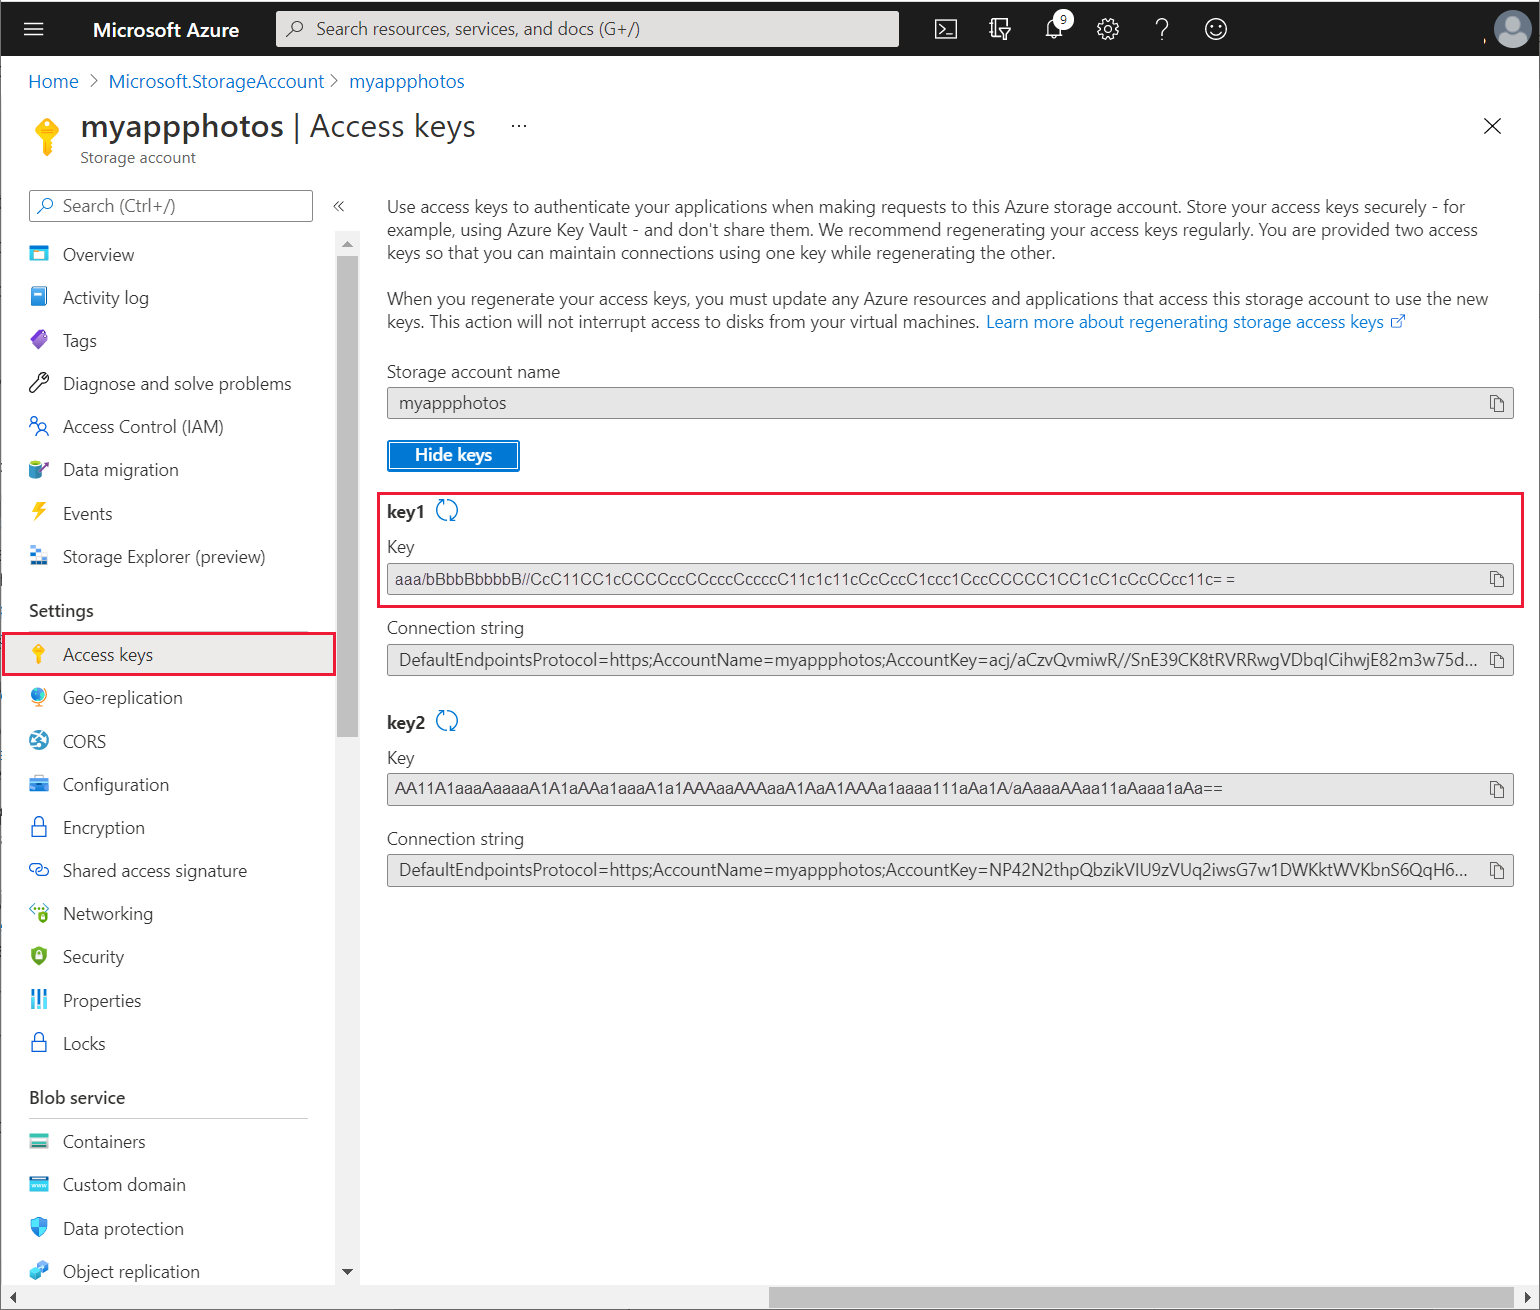Screen dimensions: 1540x1310
Task: Open Data protection
Action: [123, 1229]
